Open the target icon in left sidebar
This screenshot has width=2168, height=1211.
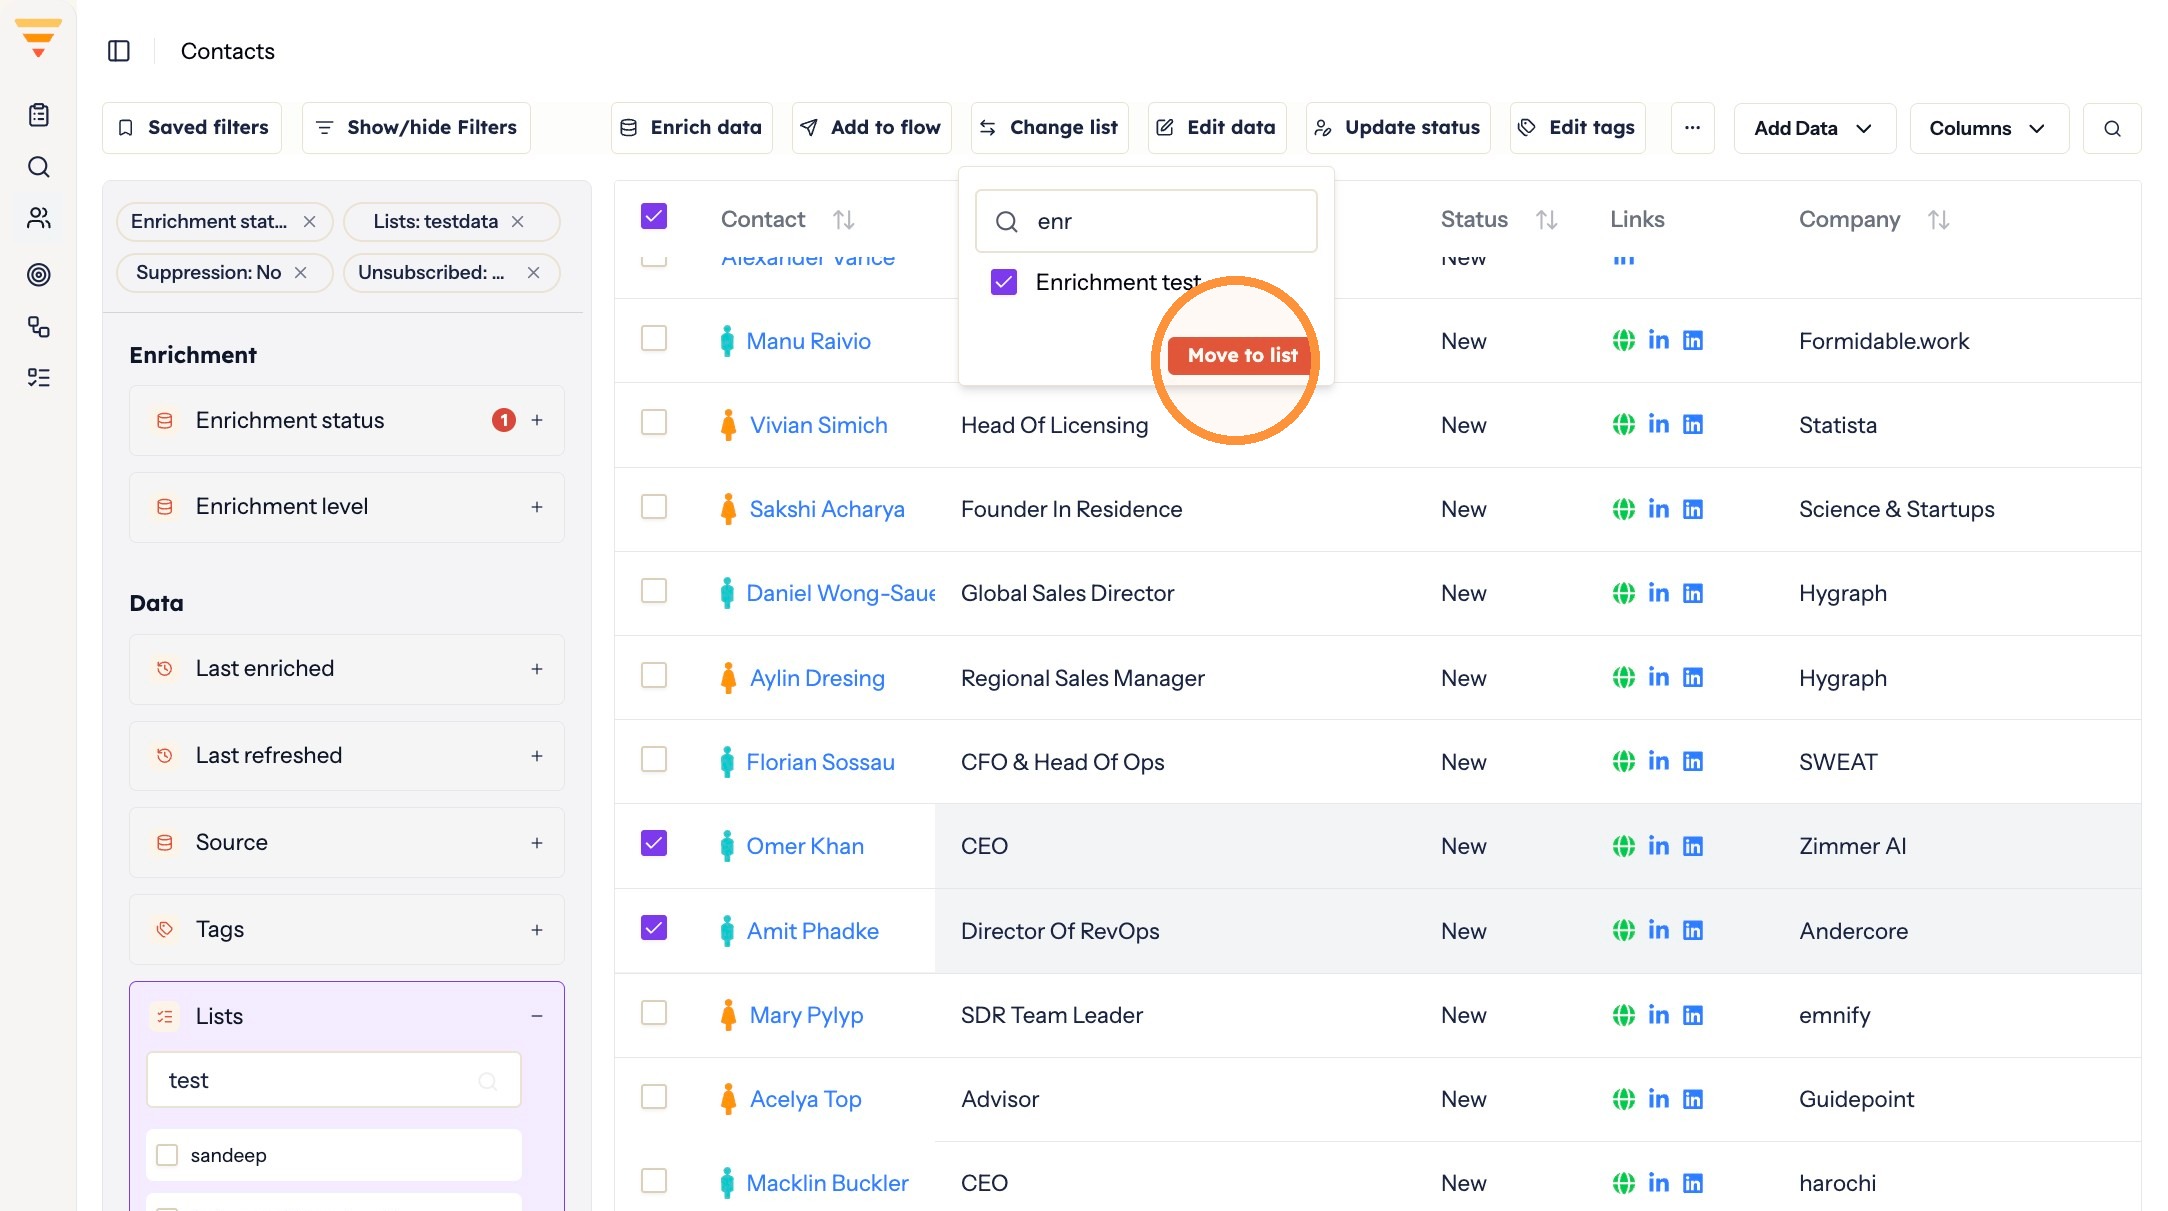pyautogui.click(x=39, y=274)
